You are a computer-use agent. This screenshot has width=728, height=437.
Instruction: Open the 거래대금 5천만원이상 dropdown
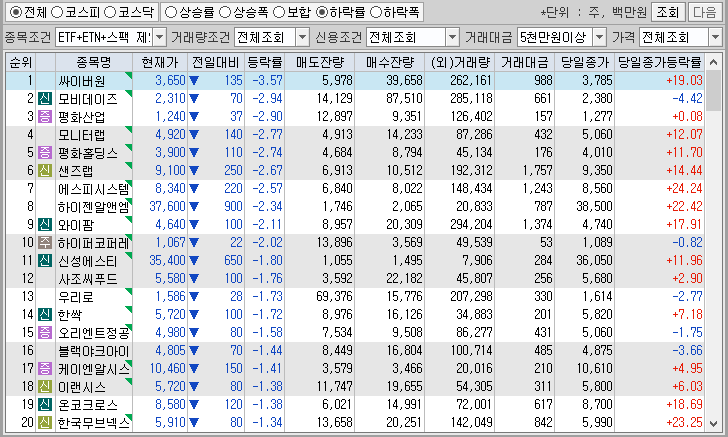(599, 37)
